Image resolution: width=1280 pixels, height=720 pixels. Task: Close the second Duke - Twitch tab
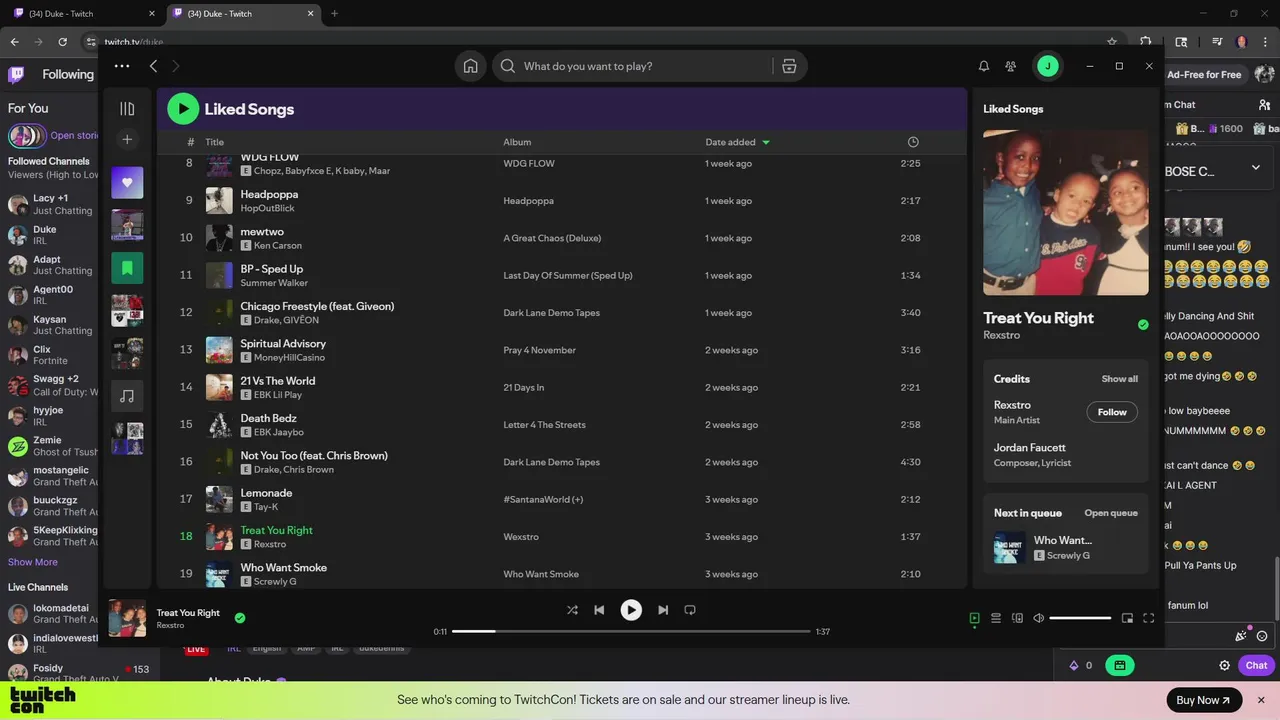(311, 14)
